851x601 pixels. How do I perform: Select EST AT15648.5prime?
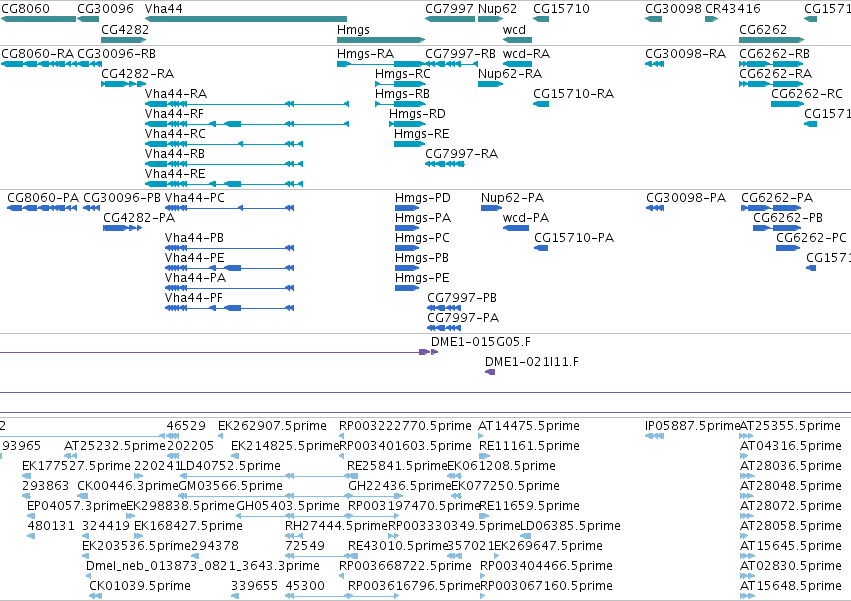point(791,586)
